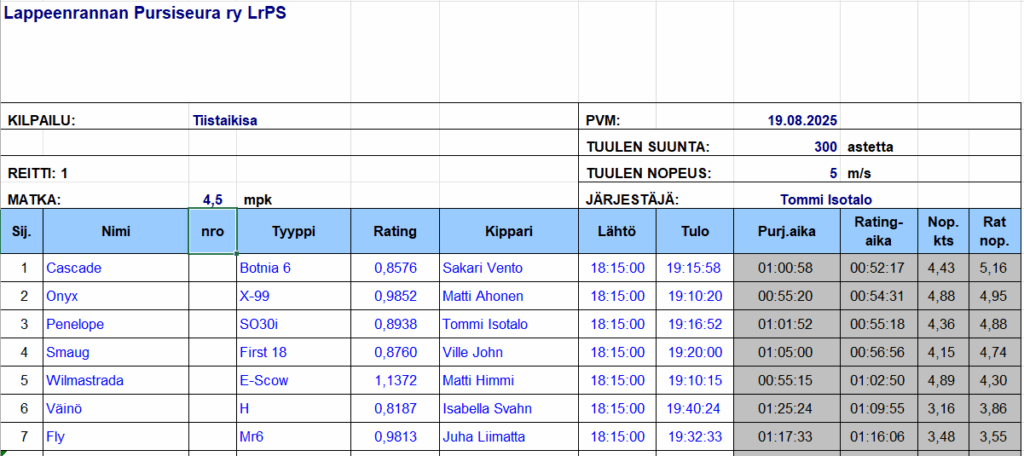Viewport: 1024px width, 456px height.
Task: Click the TUULEN NOPEUS label cell
Action: [x=647, y=173]
